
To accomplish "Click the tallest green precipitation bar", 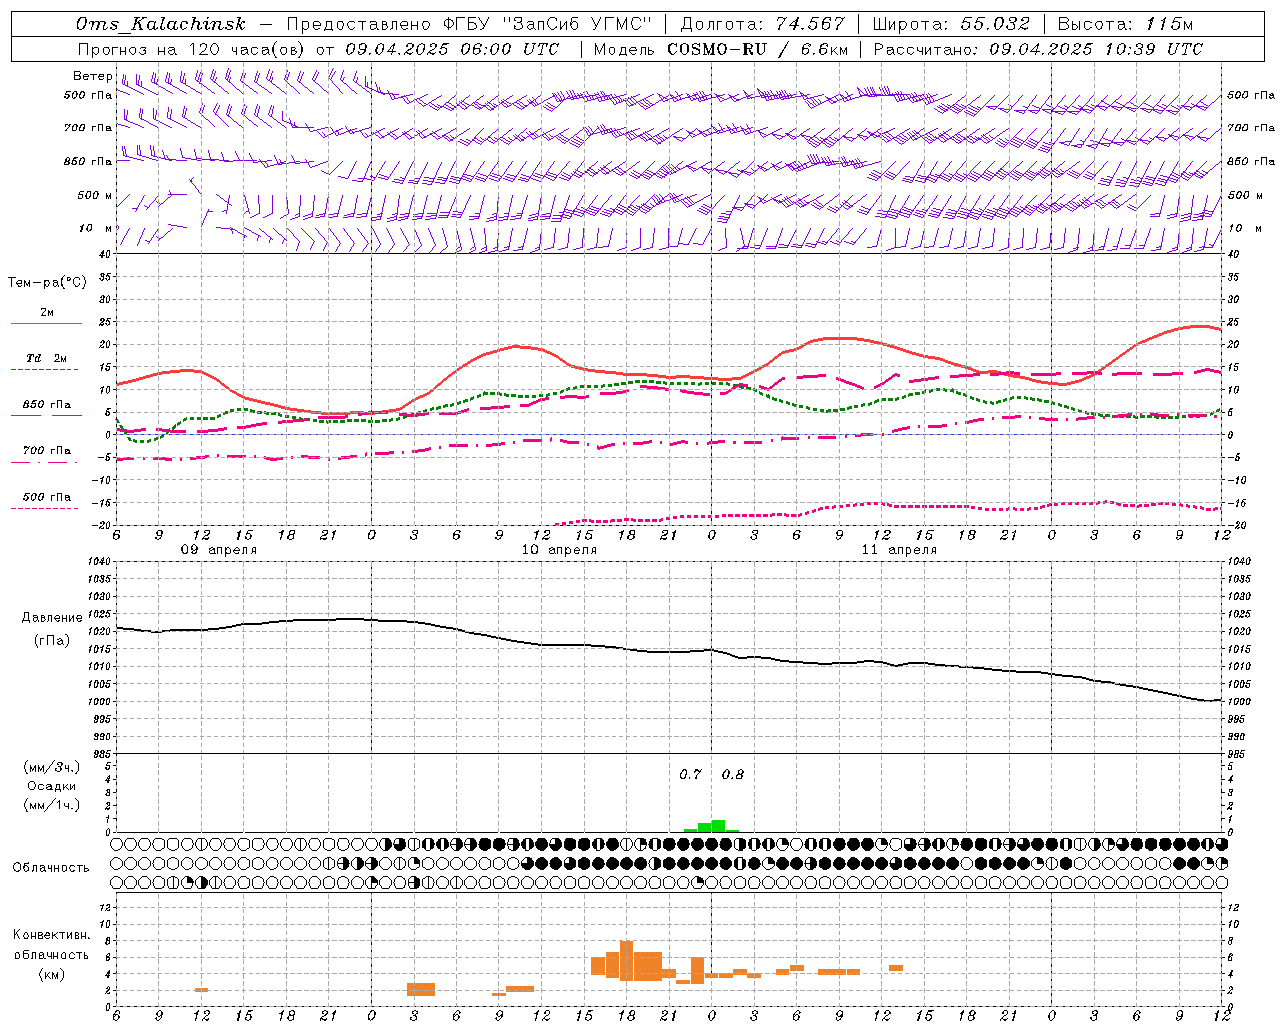I will (718, 826).
